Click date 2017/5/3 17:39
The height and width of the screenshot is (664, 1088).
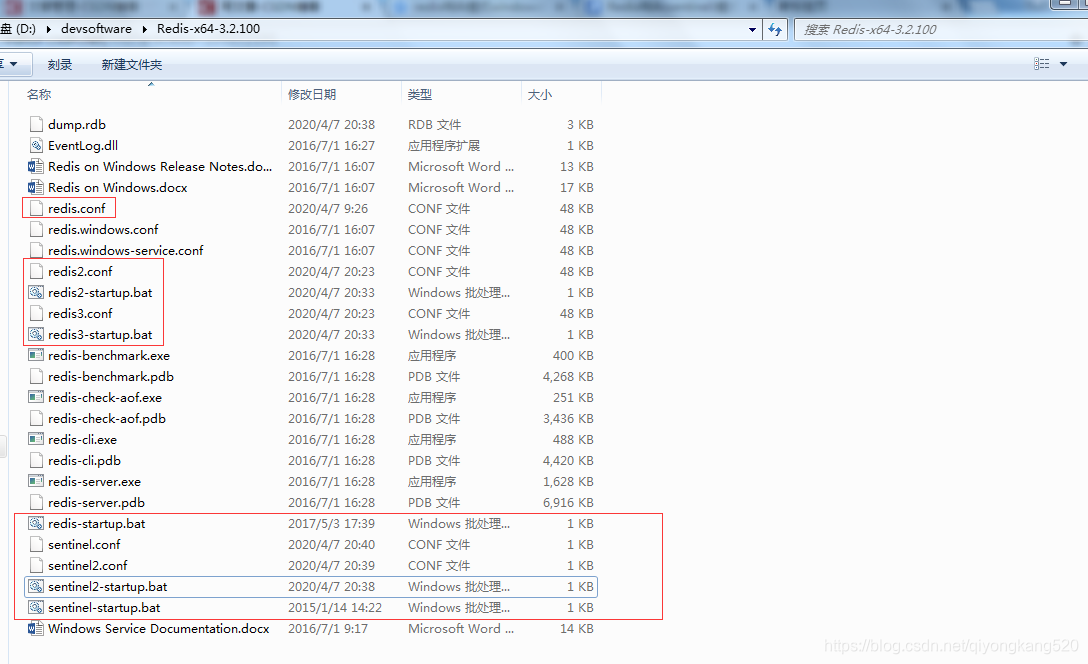tap(331, 524)
